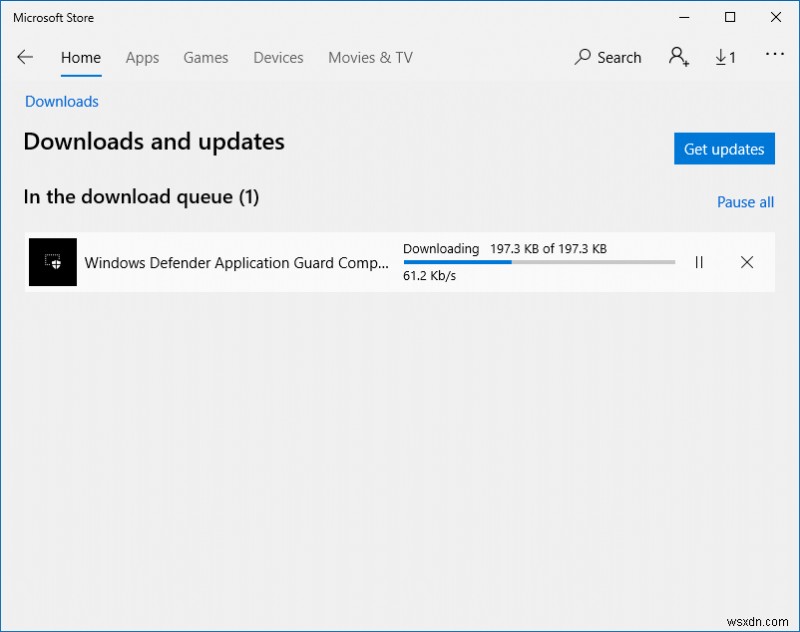Open the Movies & TV section
This screenshot has width=800, height=632.
pyautogui.click(x=370, y=57)
